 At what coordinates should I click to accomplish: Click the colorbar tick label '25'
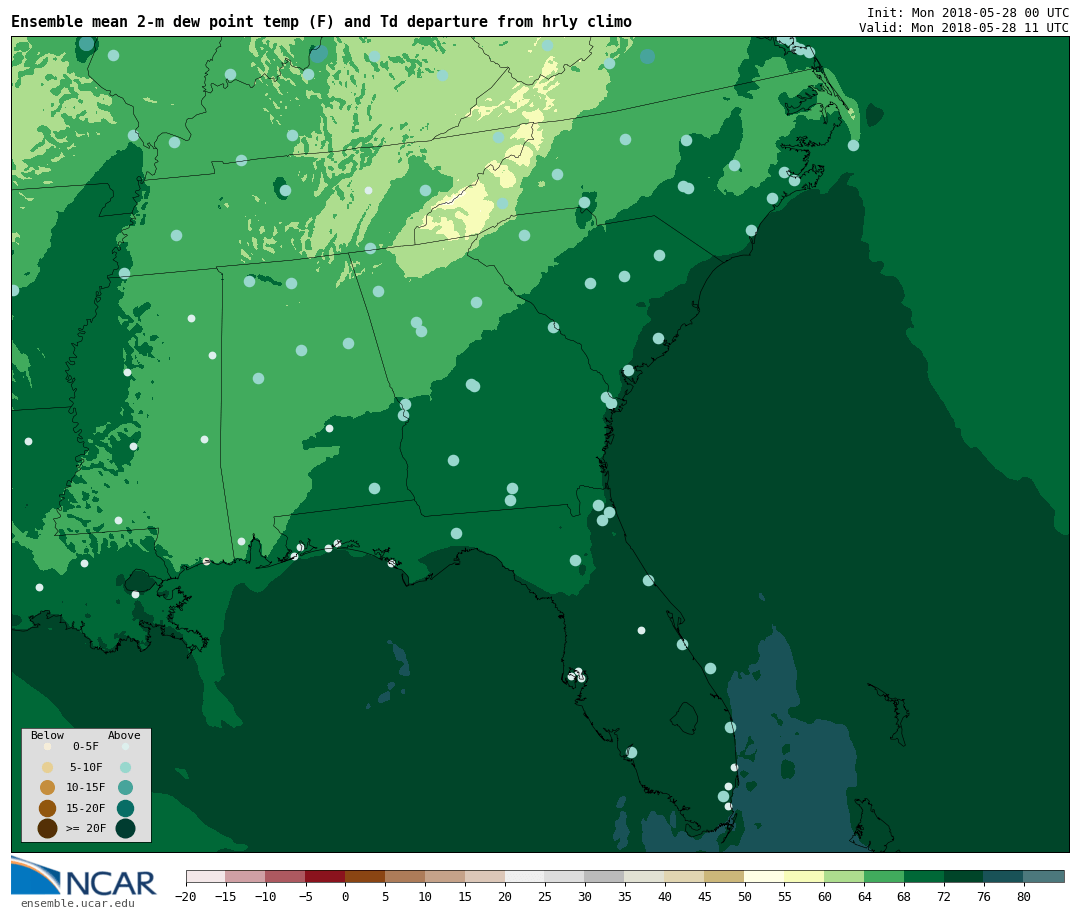point(545,897)
